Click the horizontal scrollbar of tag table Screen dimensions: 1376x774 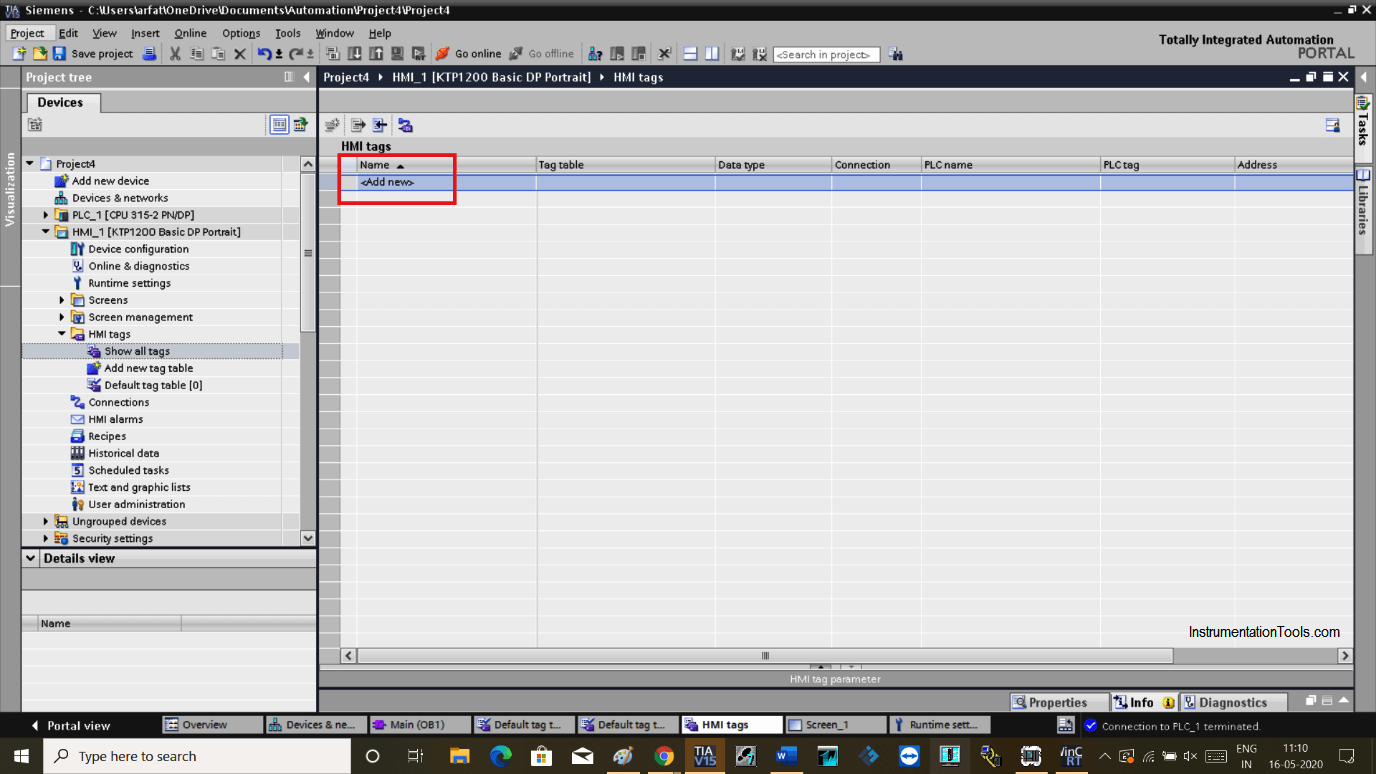765,656
